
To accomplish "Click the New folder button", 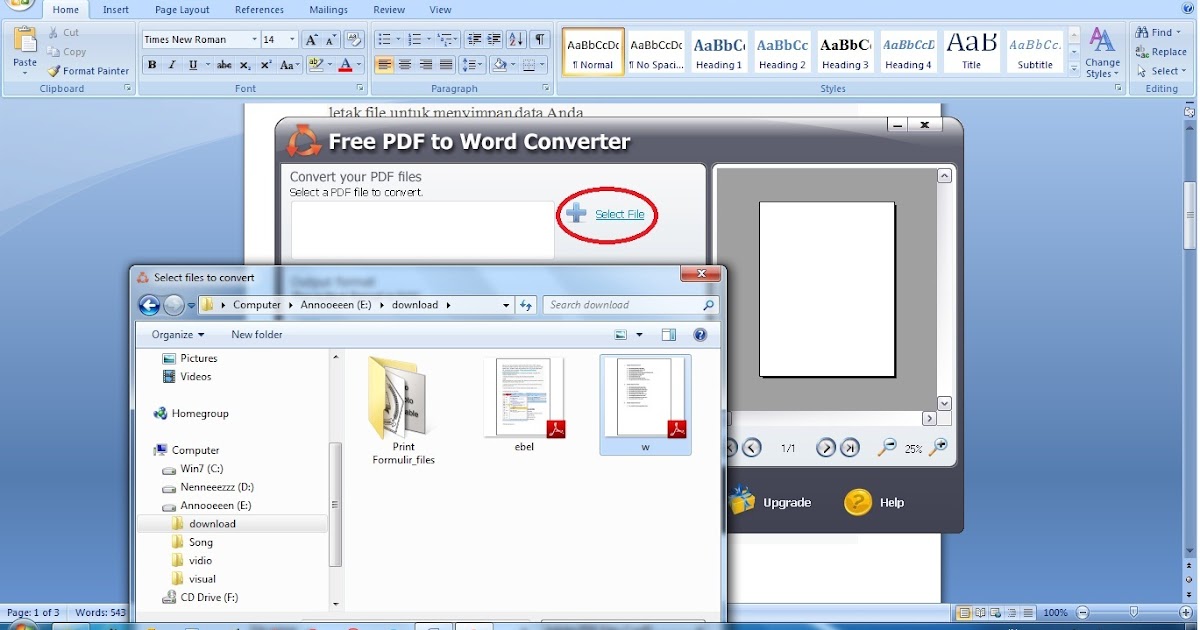I will pyautogui.click(x=256, y=334).
